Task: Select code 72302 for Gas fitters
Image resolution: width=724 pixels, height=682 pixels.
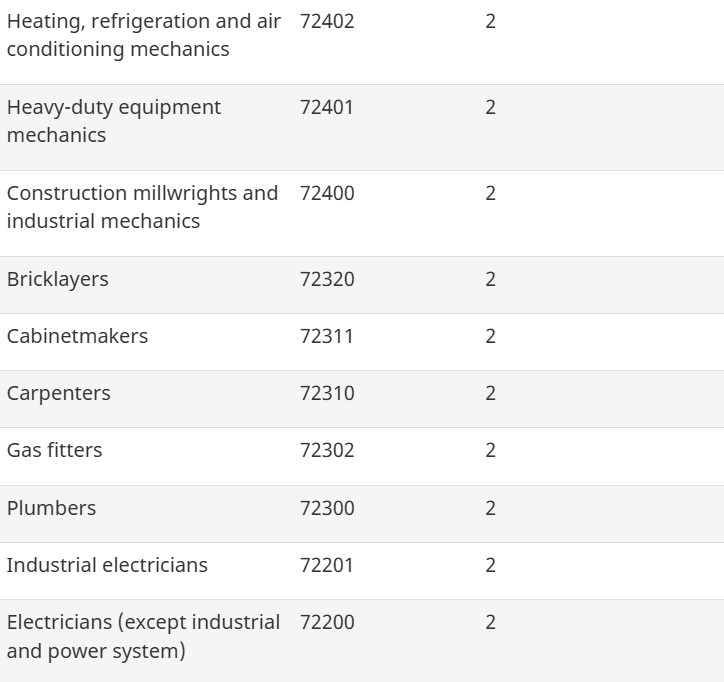Action: [x=327, y=450]
